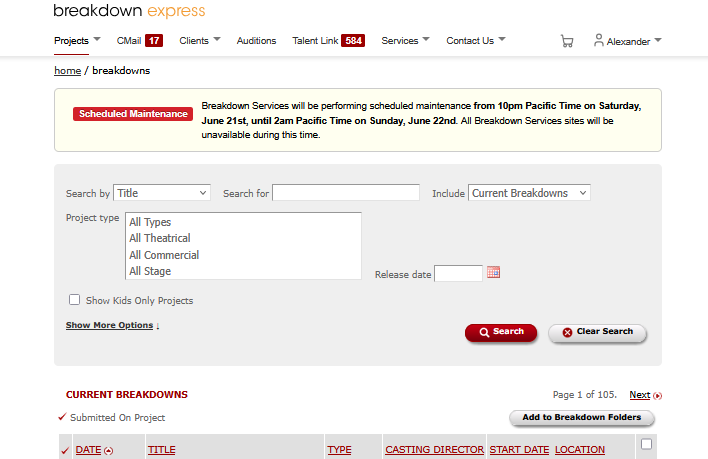This screenshot has width=708, height=459.
Task: Open the Include Current Breakdowns dropdown
Action: (x=529, y=193)
